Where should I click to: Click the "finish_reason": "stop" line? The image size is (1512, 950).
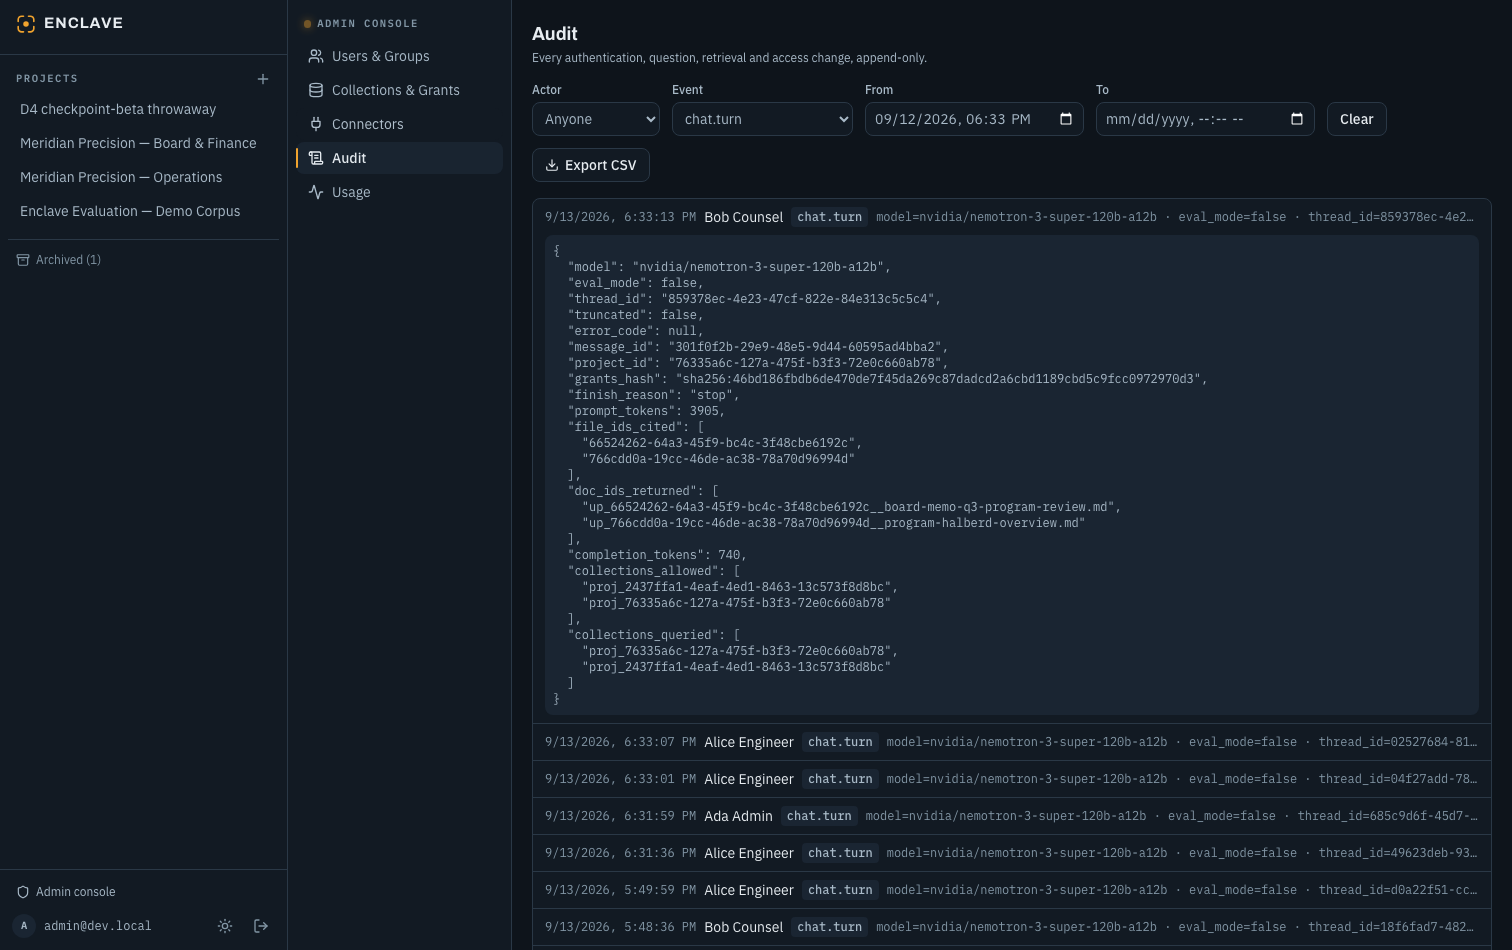tap(654, 395)
